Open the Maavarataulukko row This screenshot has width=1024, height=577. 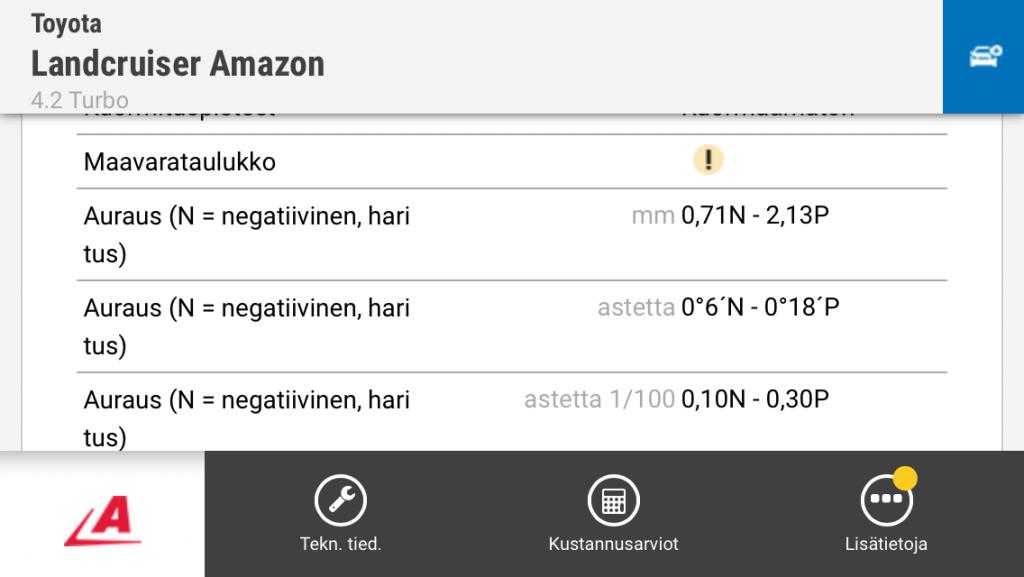(180, 161)
